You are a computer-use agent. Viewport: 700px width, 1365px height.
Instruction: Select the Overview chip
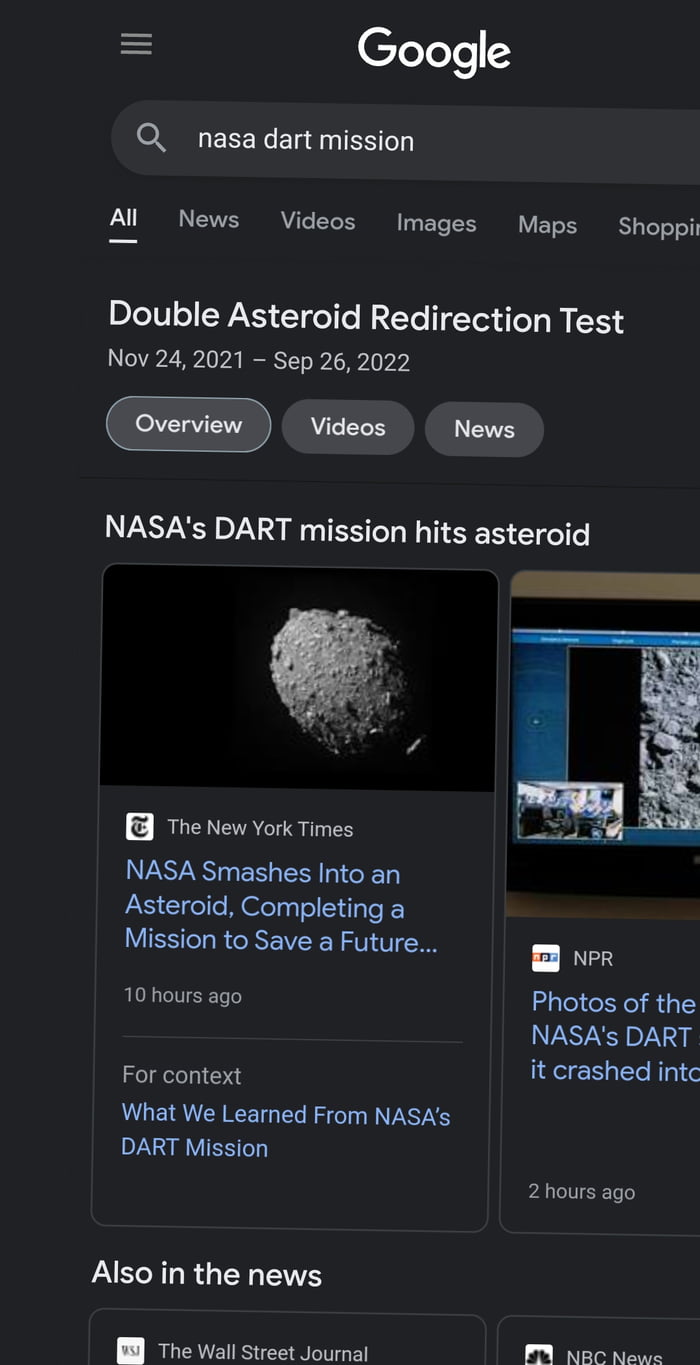(188, 424)
